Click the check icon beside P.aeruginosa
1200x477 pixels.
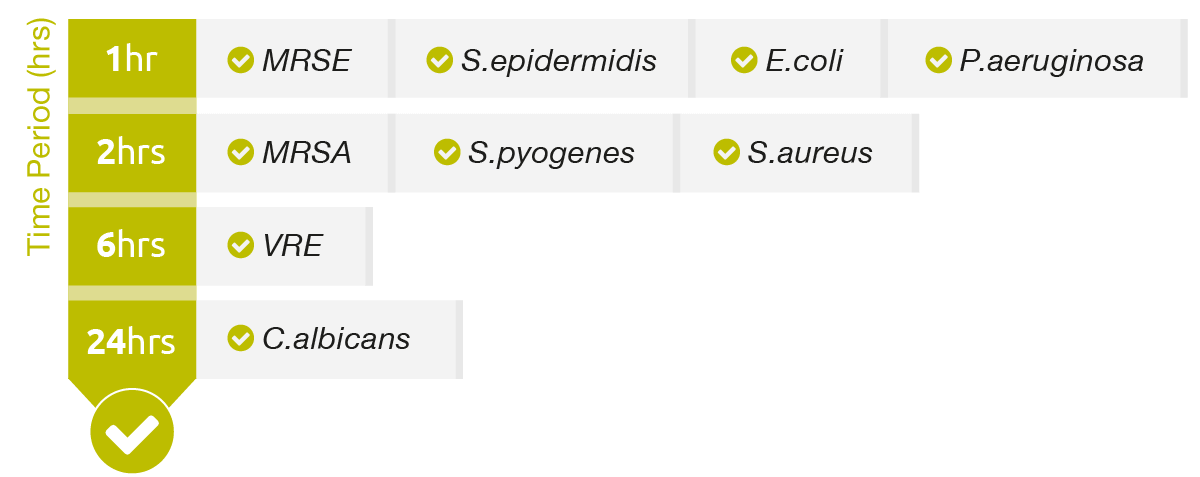coord(938,60)
